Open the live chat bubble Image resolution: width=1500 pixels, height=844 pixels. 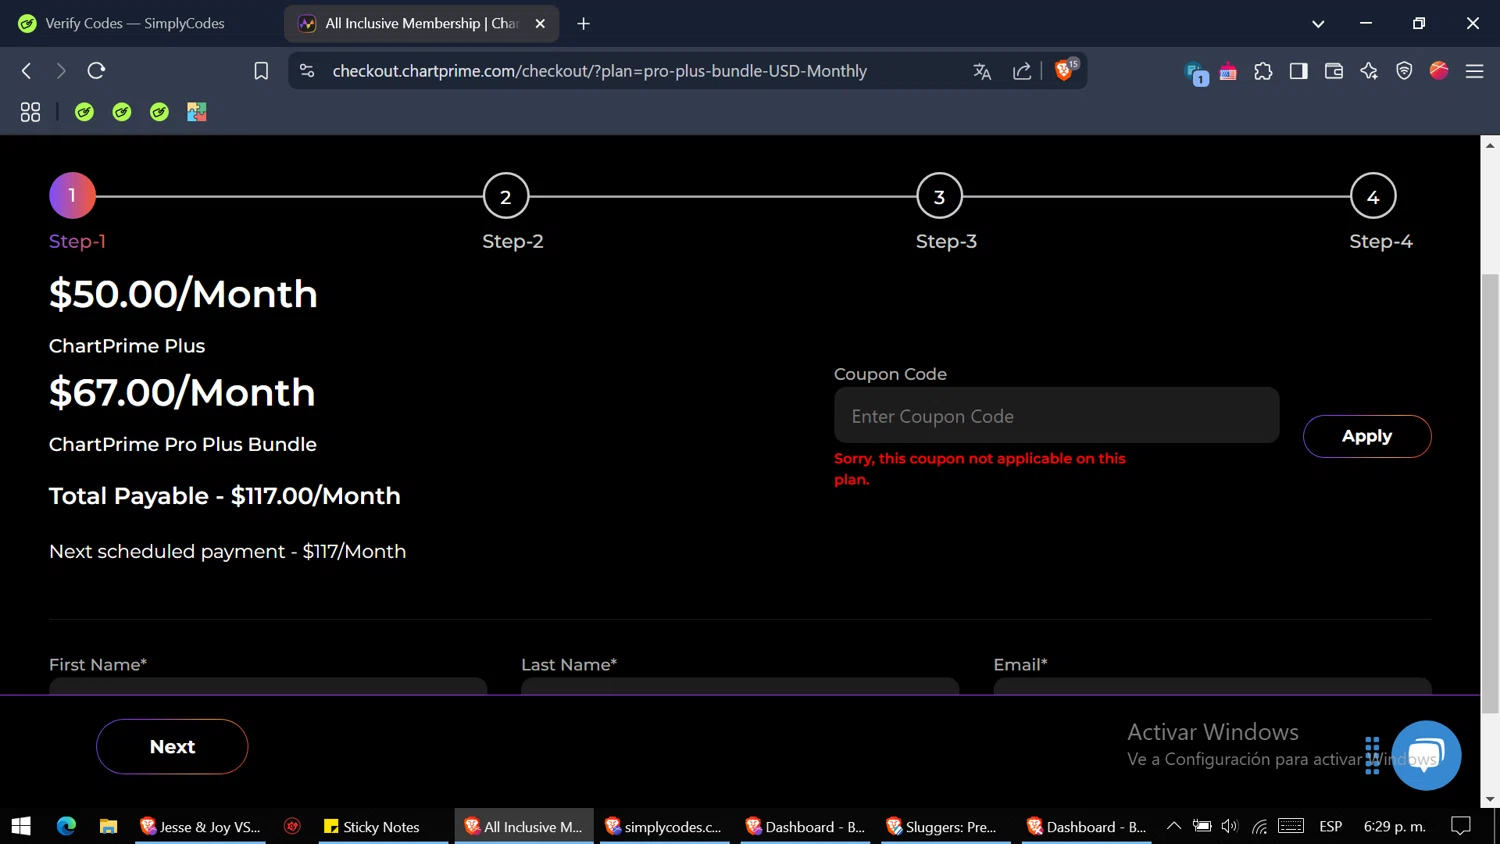pyautogui.click(x=1426, y=755)
